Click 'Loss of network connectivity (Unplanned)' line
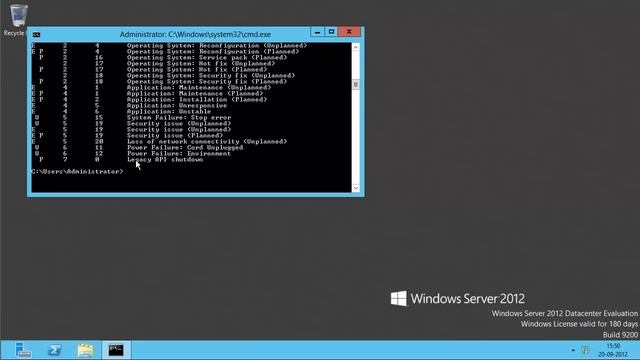Screen dimensions: 640x360 pyautogui.click(x=207, y=142)
